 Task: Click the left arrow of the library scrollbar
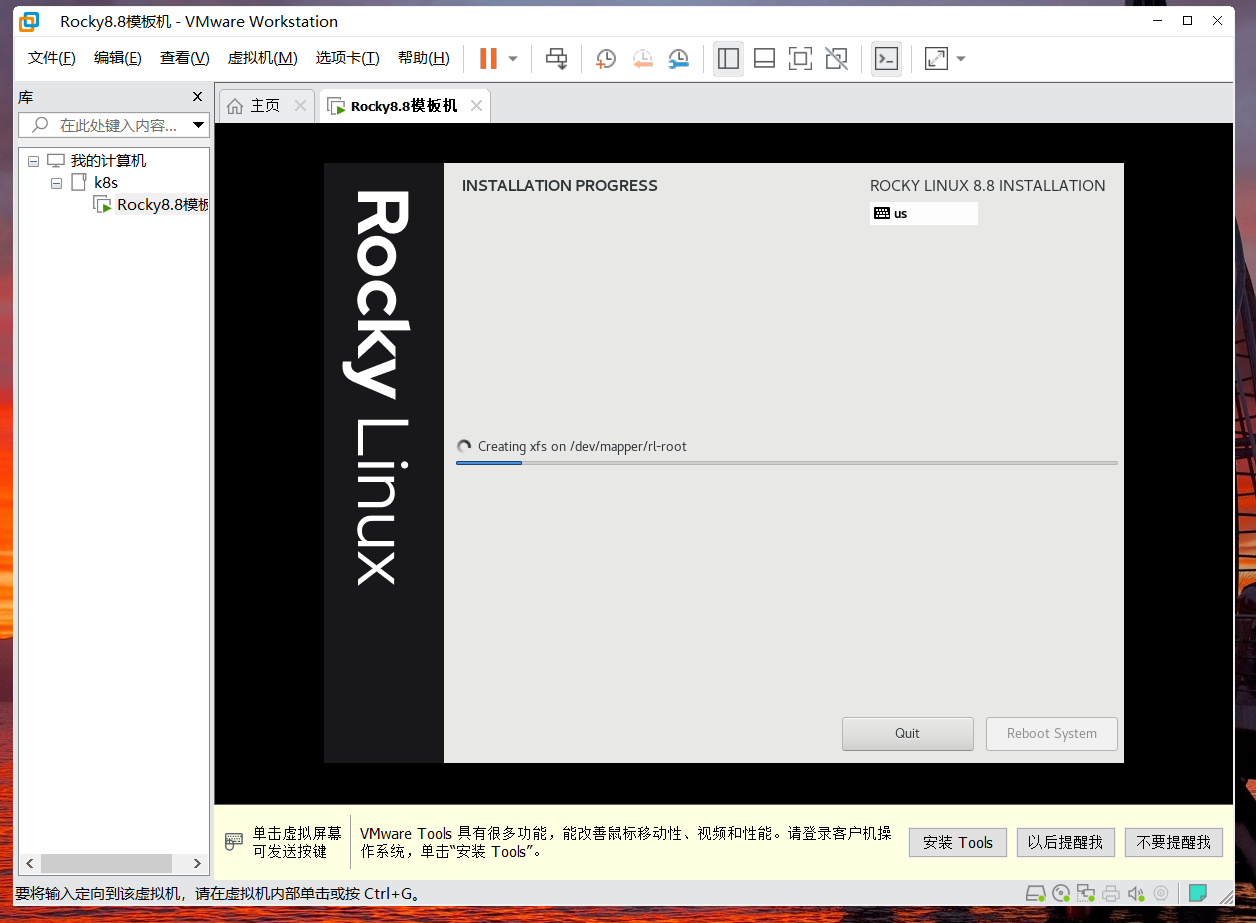point(30,863)
